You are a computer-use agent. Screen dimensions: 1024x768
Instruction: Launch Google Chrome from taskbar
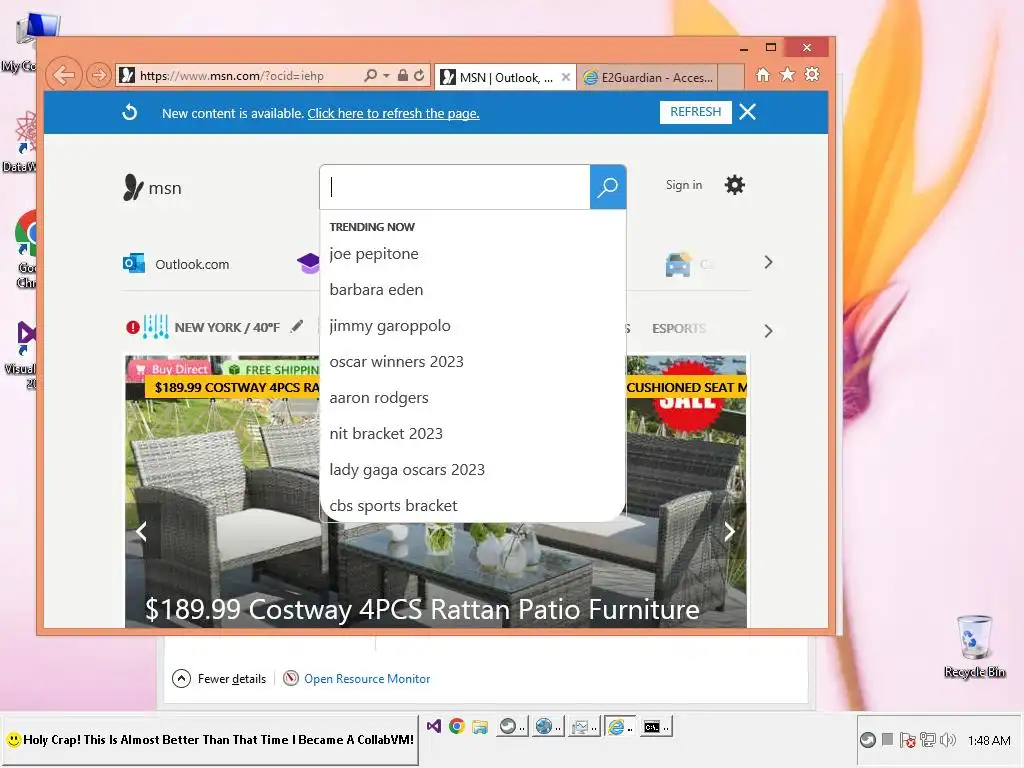pyautogui.click(x=456, y=726)
